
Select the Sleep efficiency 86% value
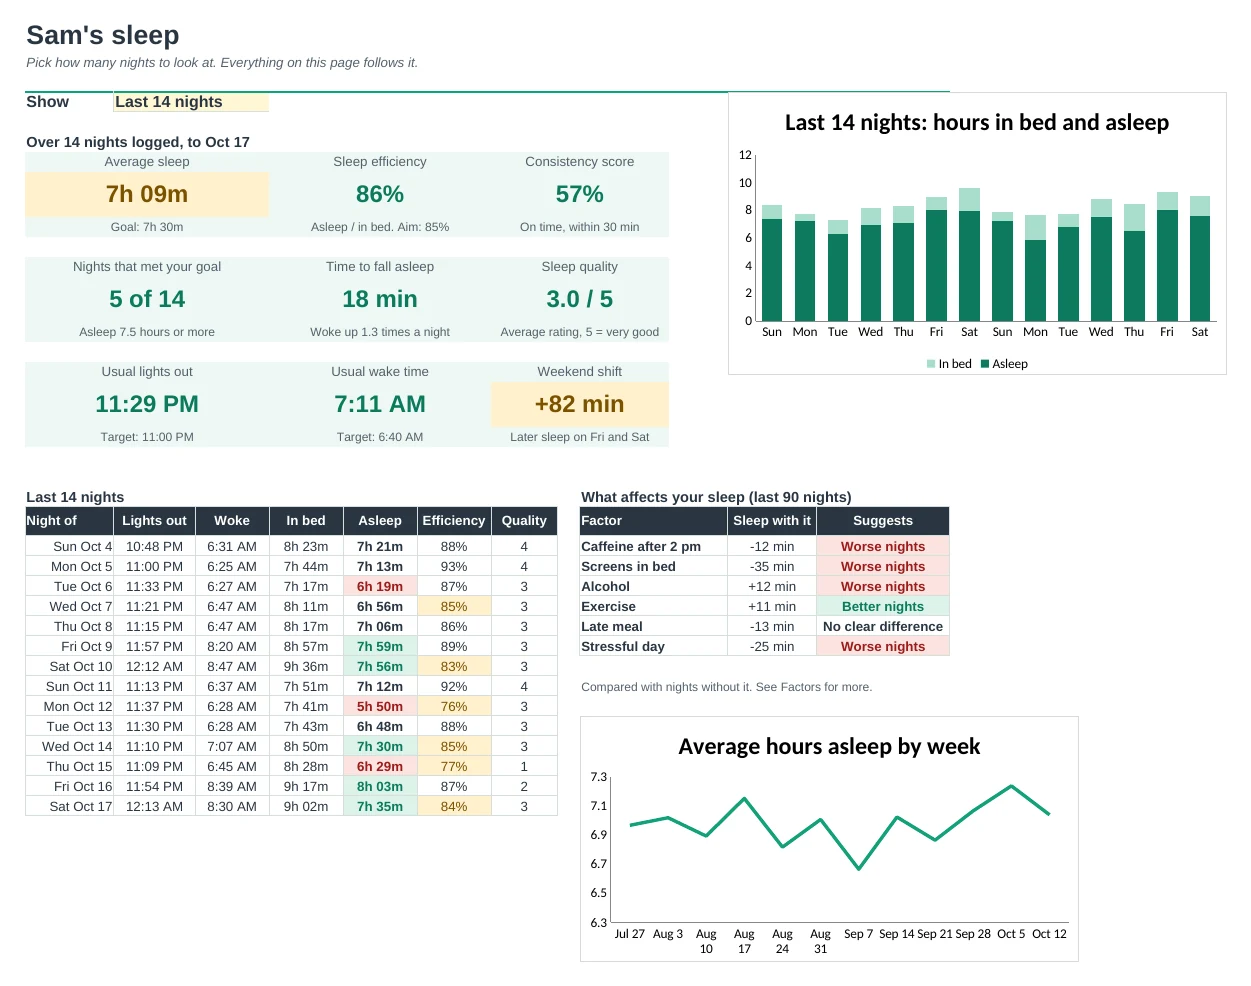[380, 194]
